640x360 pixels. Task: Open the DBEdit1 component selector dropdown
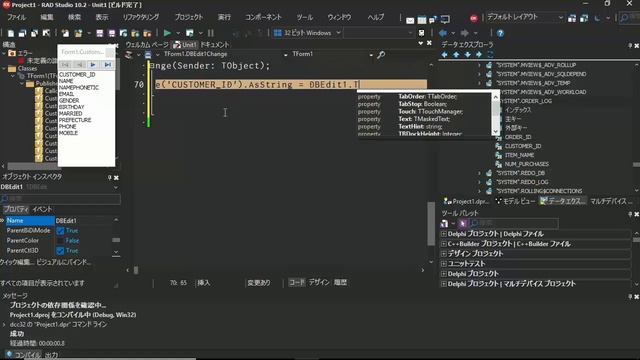116,187
